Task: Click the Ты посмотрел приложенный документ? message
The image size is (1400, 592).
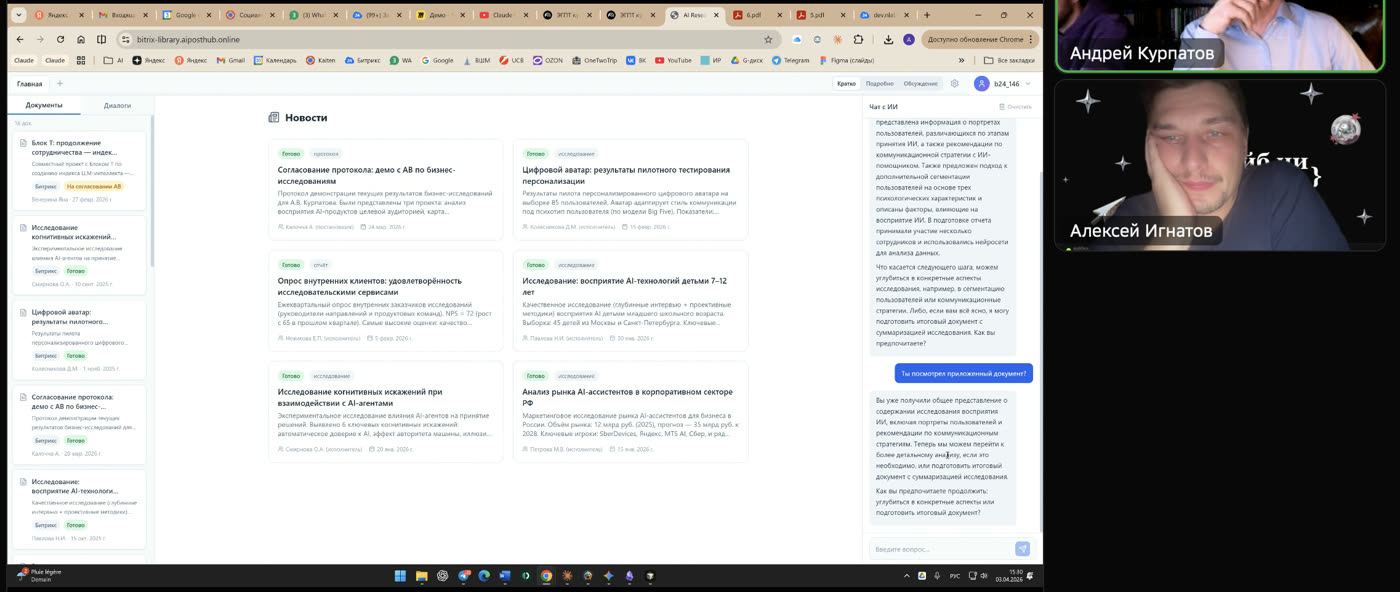Action: pos(964,373)
